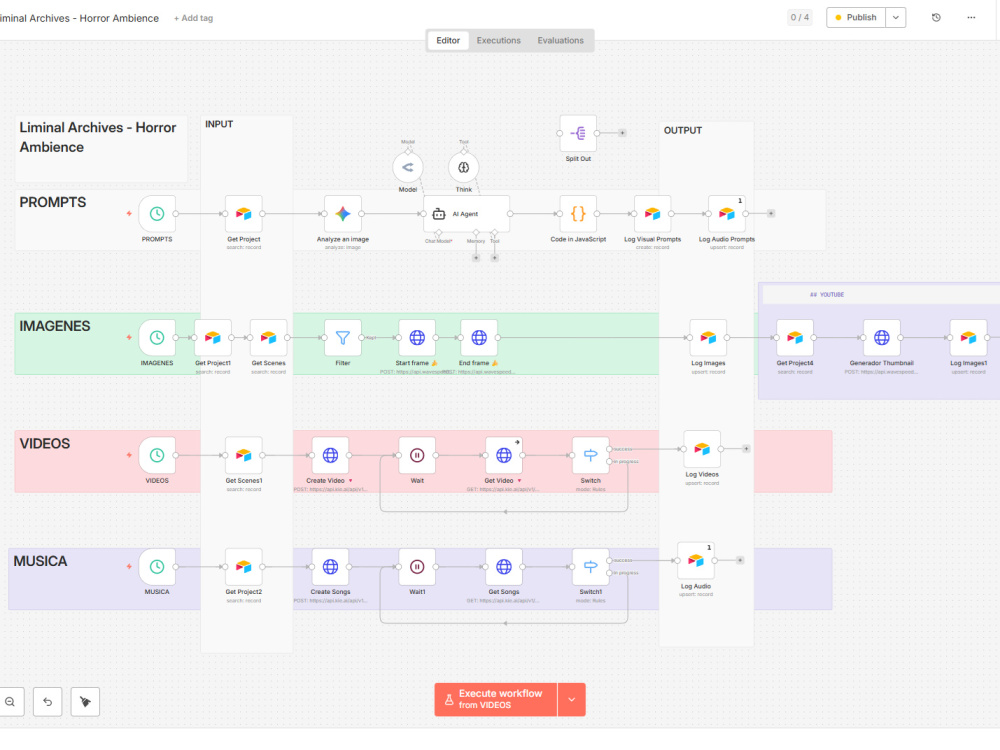Open the Wait1 node
The height and width of the screenshot is (750, 1000).
tap(417, 566)
